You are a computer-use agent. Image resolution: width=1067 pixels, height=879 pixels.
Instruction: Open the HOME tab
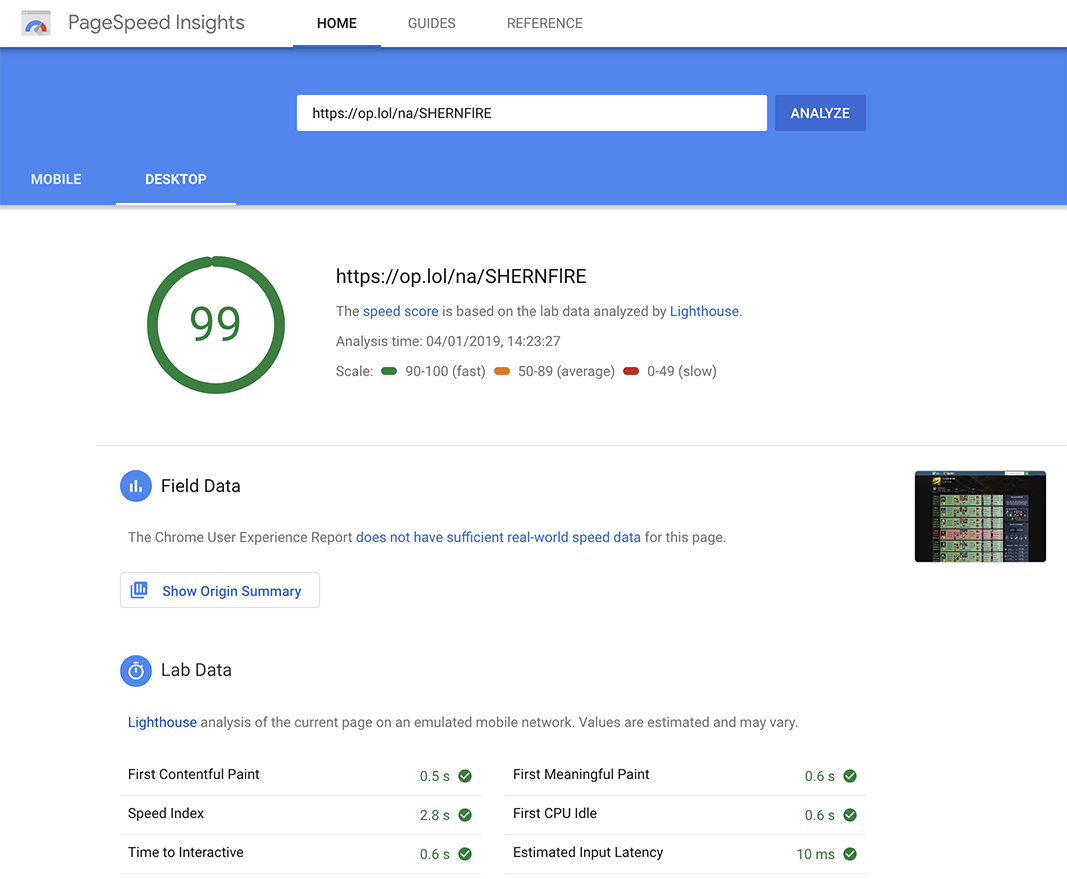point(337,24)
